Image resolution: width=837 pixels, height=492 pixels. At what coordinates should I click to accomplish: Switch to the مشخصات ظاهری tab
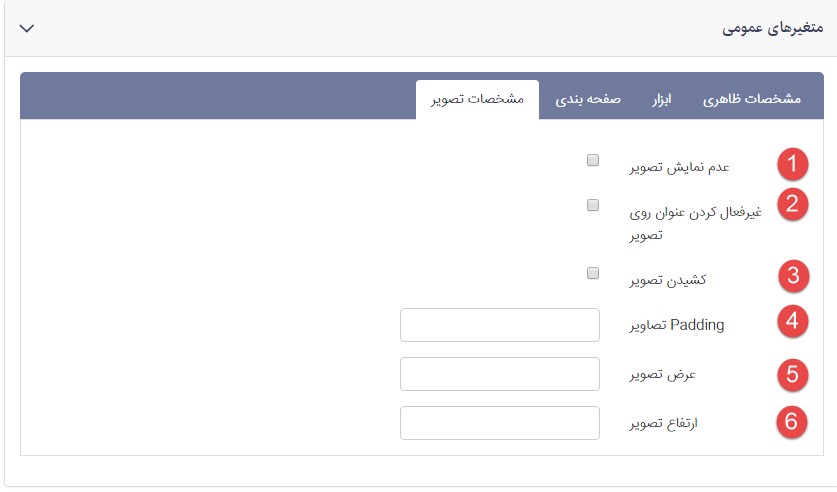(x=752, y=100)
